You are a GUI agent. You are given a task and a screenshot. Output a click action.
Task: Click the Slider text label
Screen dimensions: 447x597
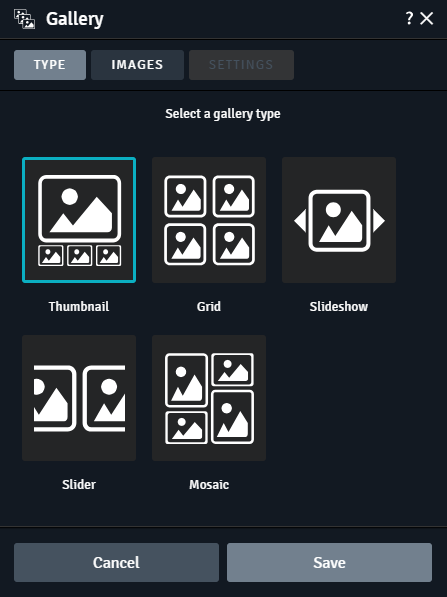point(79,485)
